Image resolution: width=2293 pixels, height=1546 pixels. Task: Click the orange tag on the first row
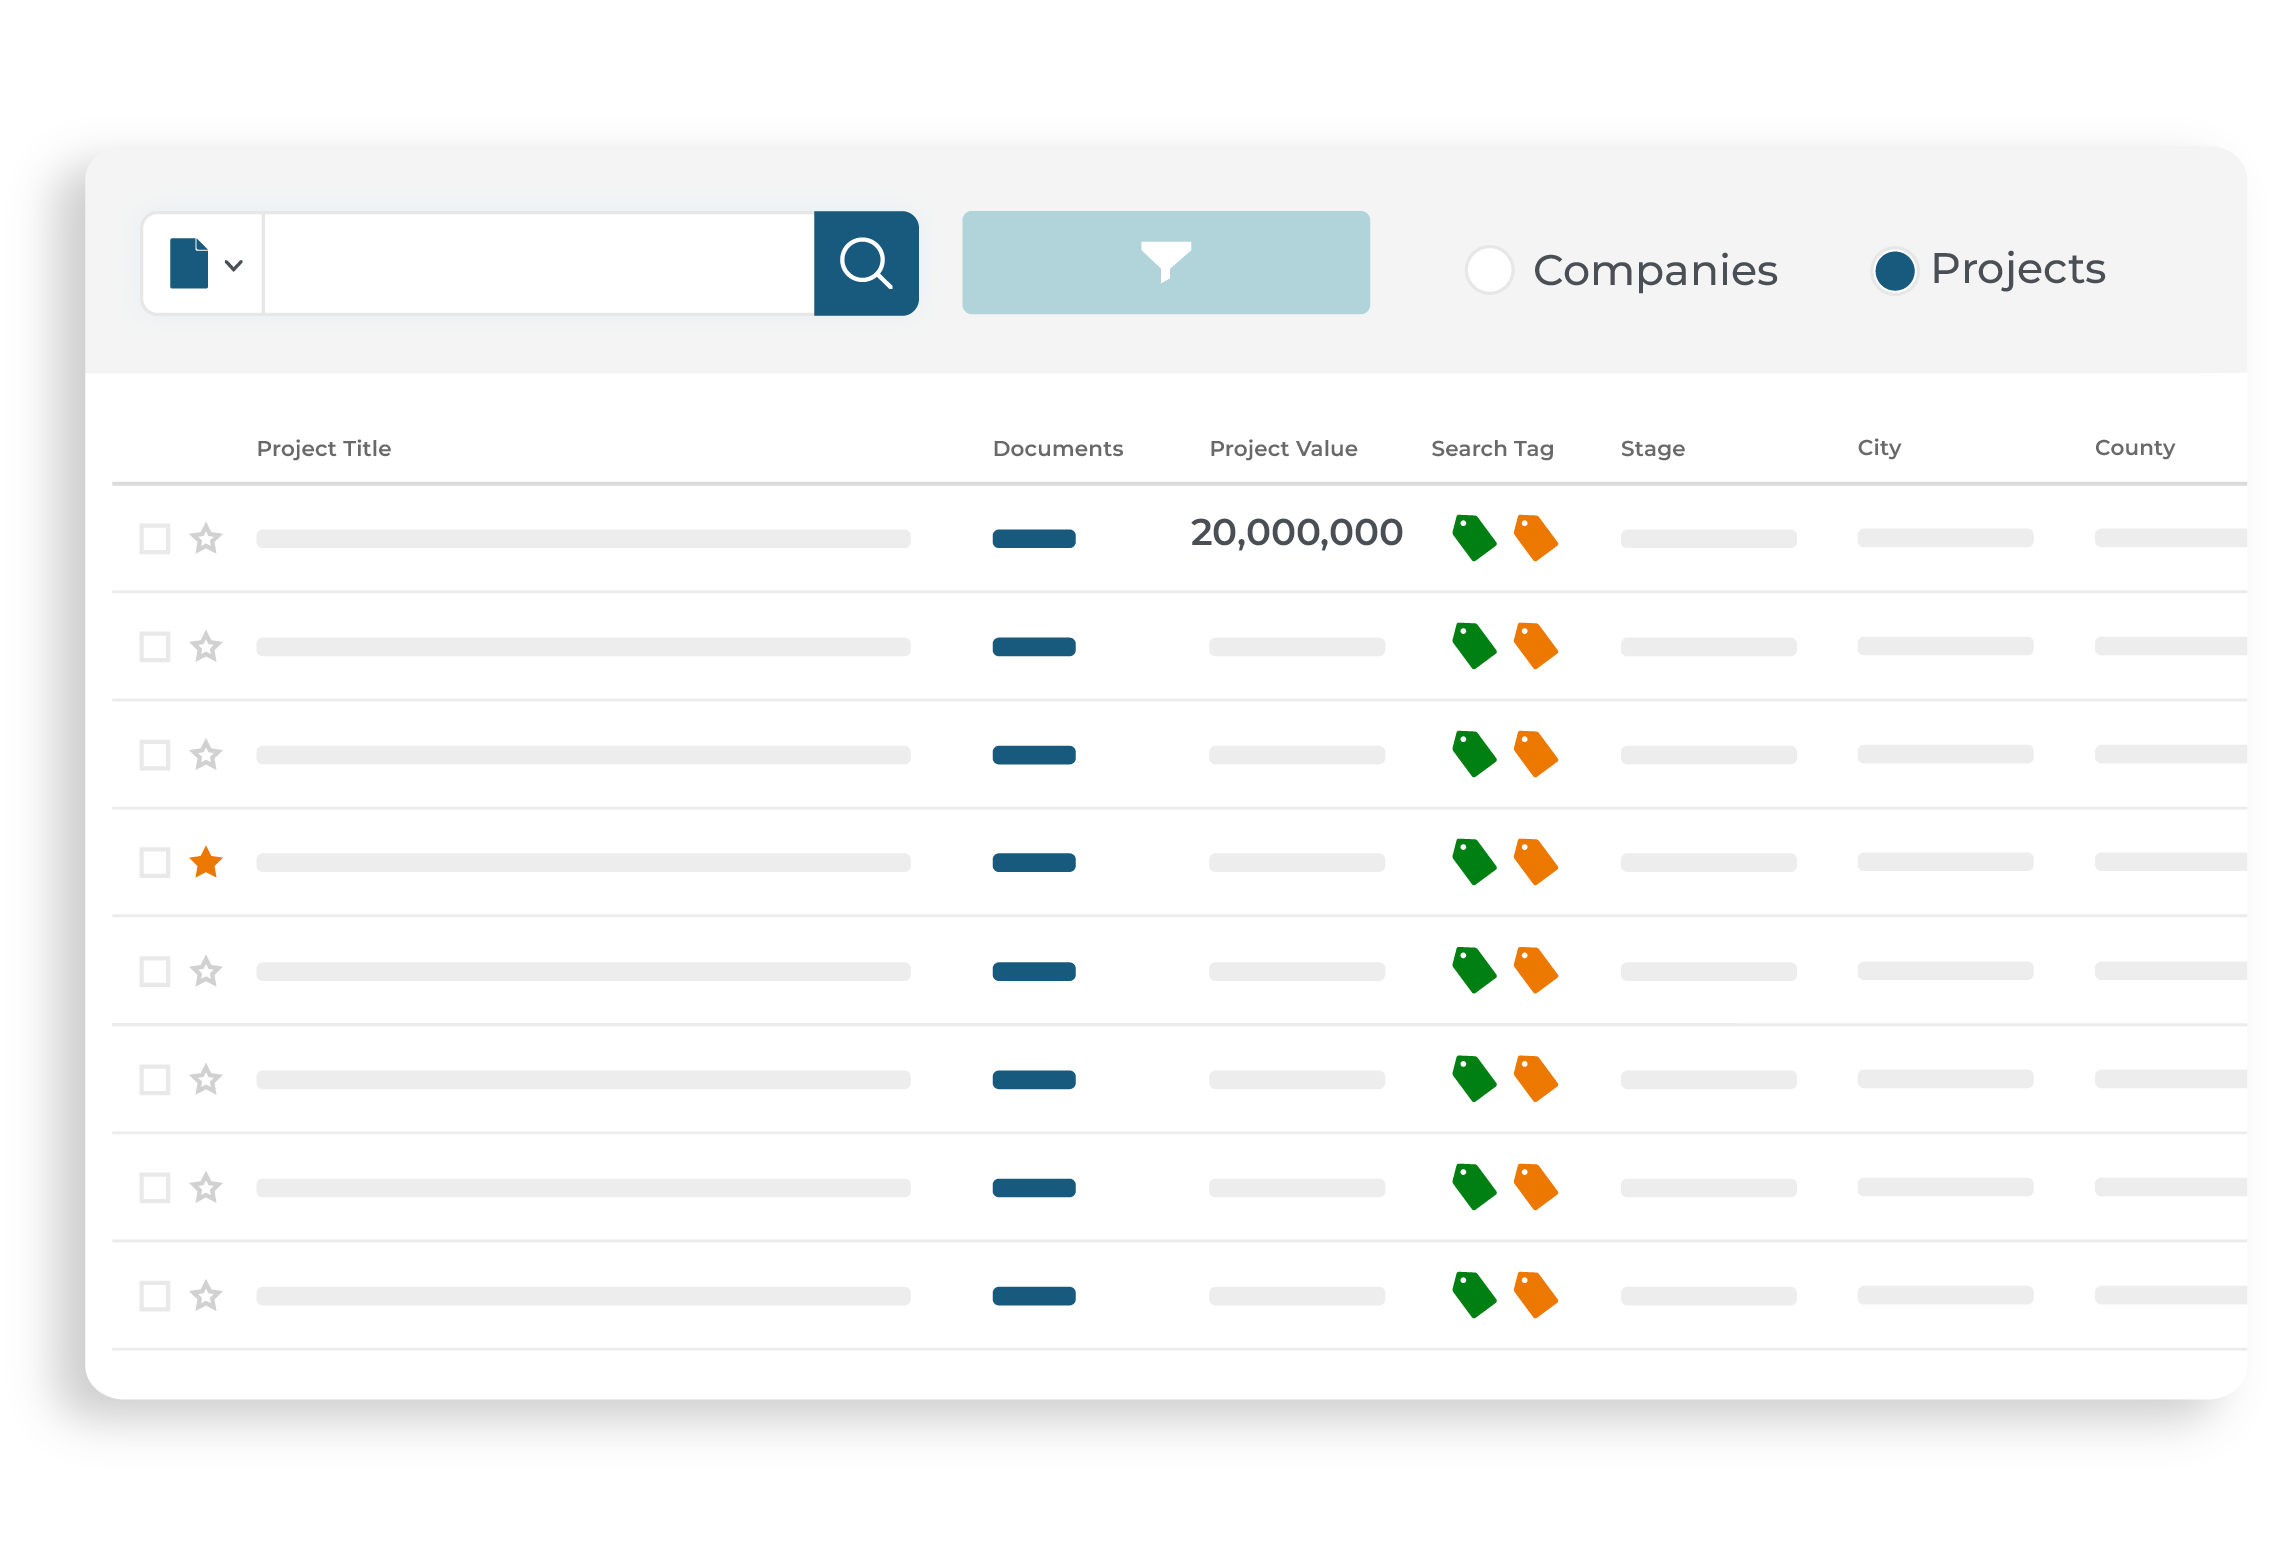(x=1533, y=538)
